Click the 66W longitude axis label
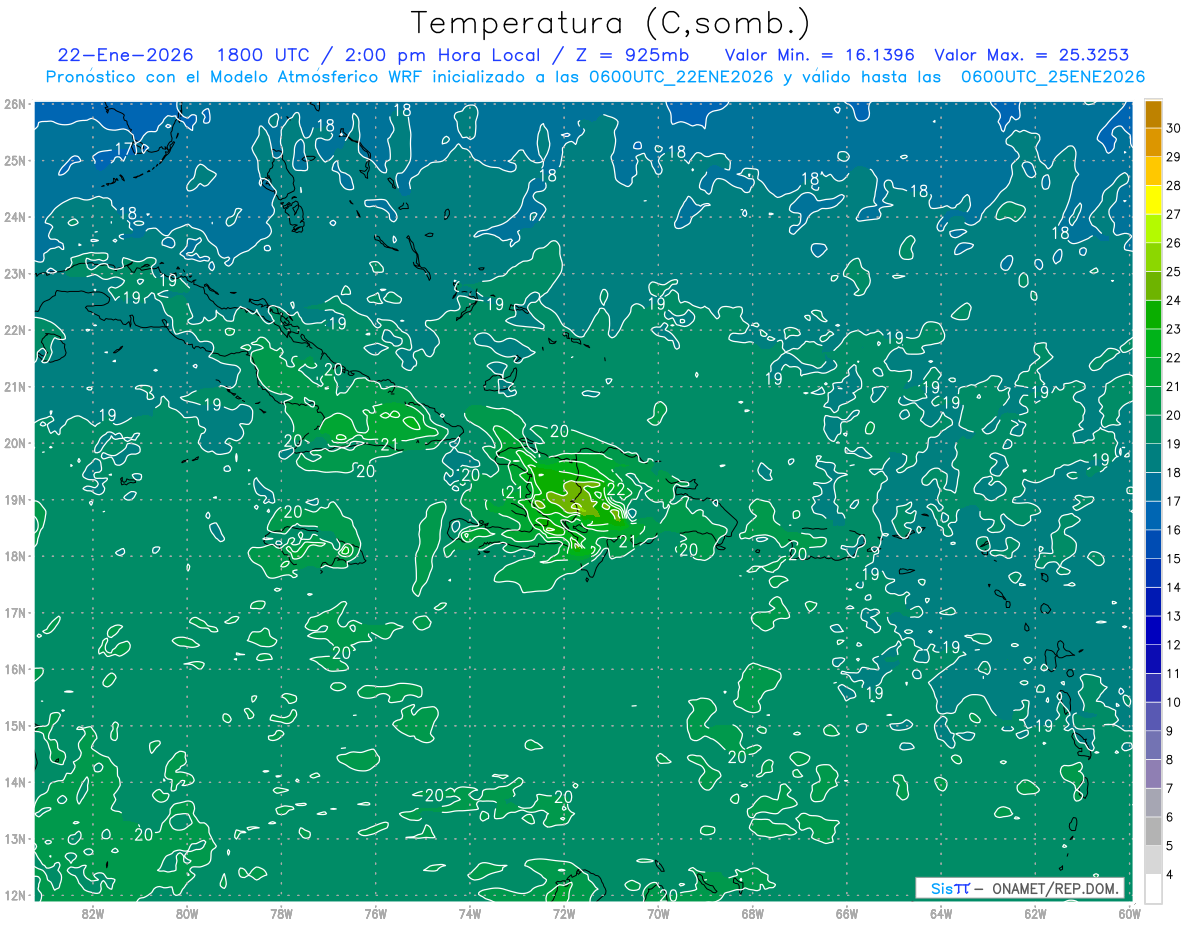1200x927 pixels. point(846,913)
